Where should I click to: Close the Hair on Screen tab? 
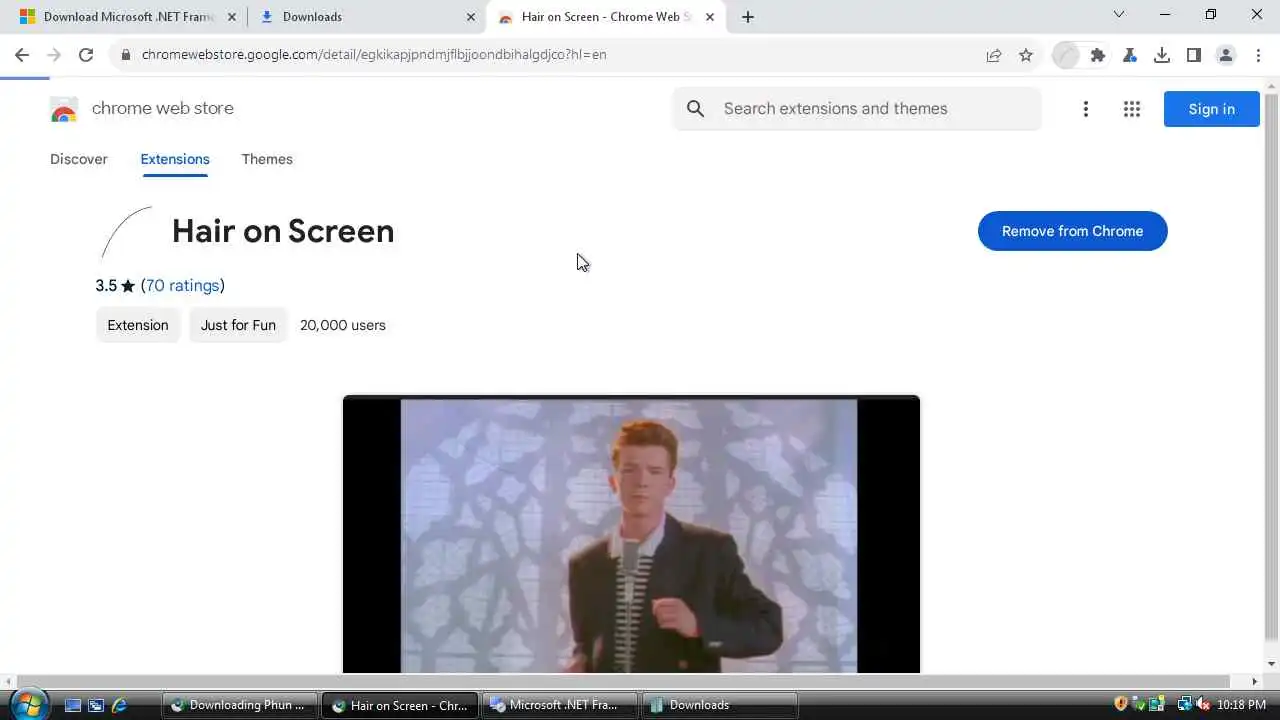pyautogui.click(x=710, y=17)
